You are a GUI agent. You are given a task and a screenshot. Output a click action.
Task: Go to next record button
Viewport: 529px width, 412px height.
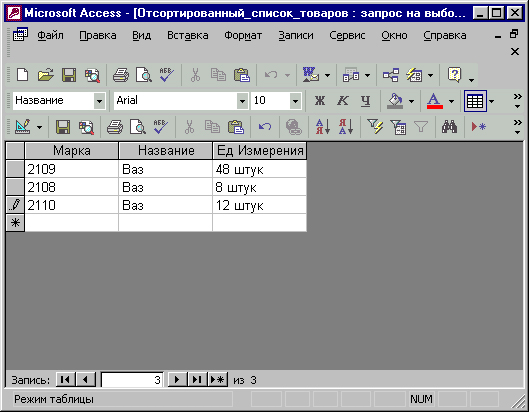(177, 380)
